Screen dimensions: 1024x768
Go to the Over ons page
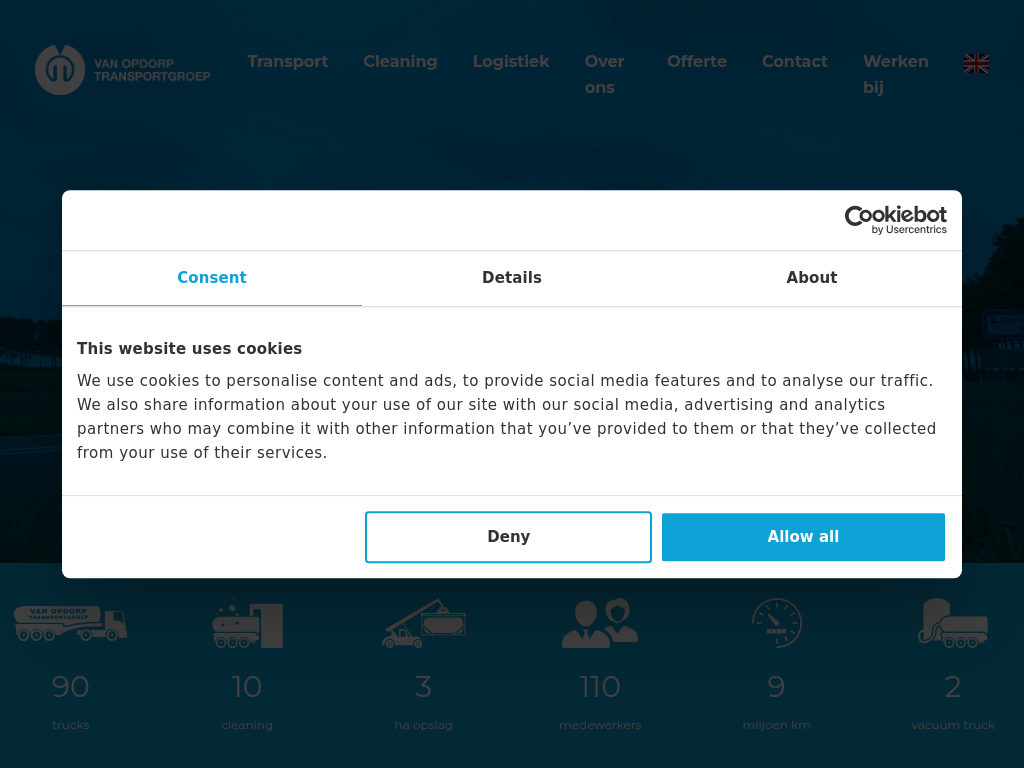coord(604,74)
